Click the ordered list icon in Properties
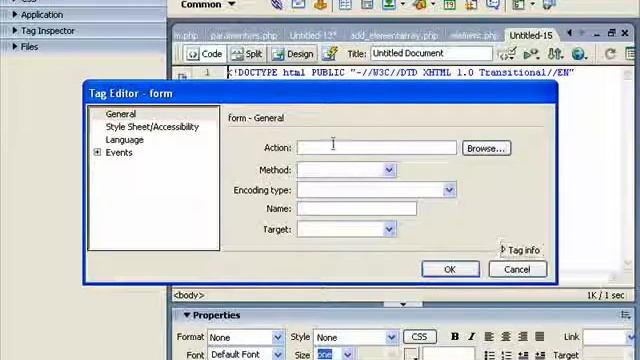 click(x=506, y=355)
